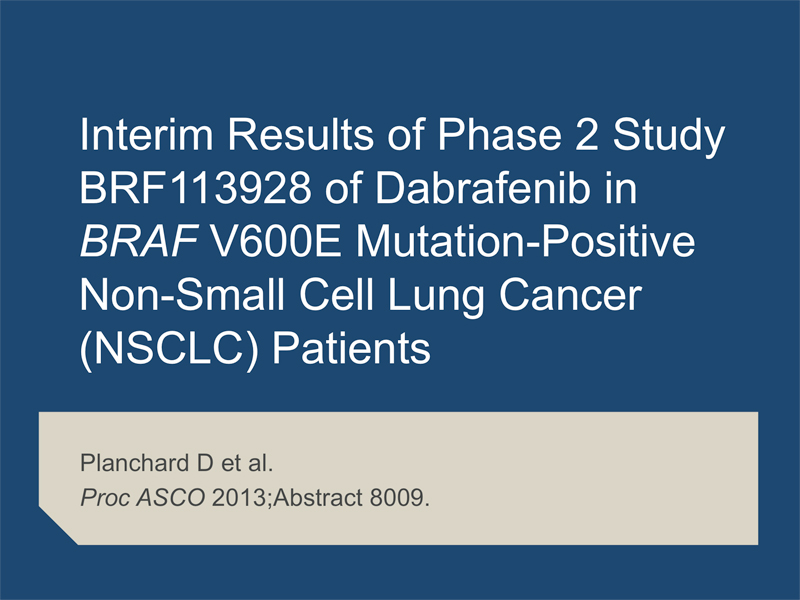The width and height of the screenshot is (800, 600).
Task: Select the "2013;Abstract 8009." text
Action: [321, 497]
